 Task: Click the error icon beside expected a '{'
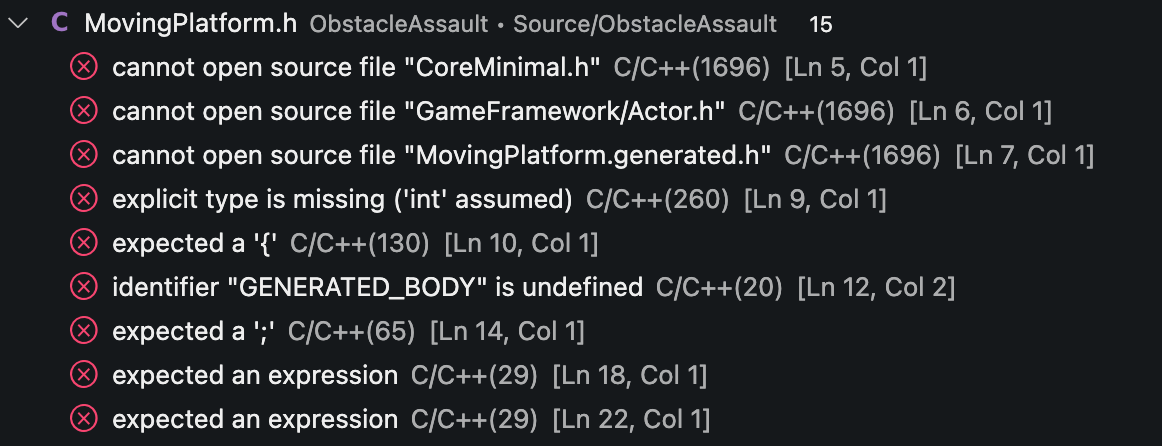click(x=84, y=244)
